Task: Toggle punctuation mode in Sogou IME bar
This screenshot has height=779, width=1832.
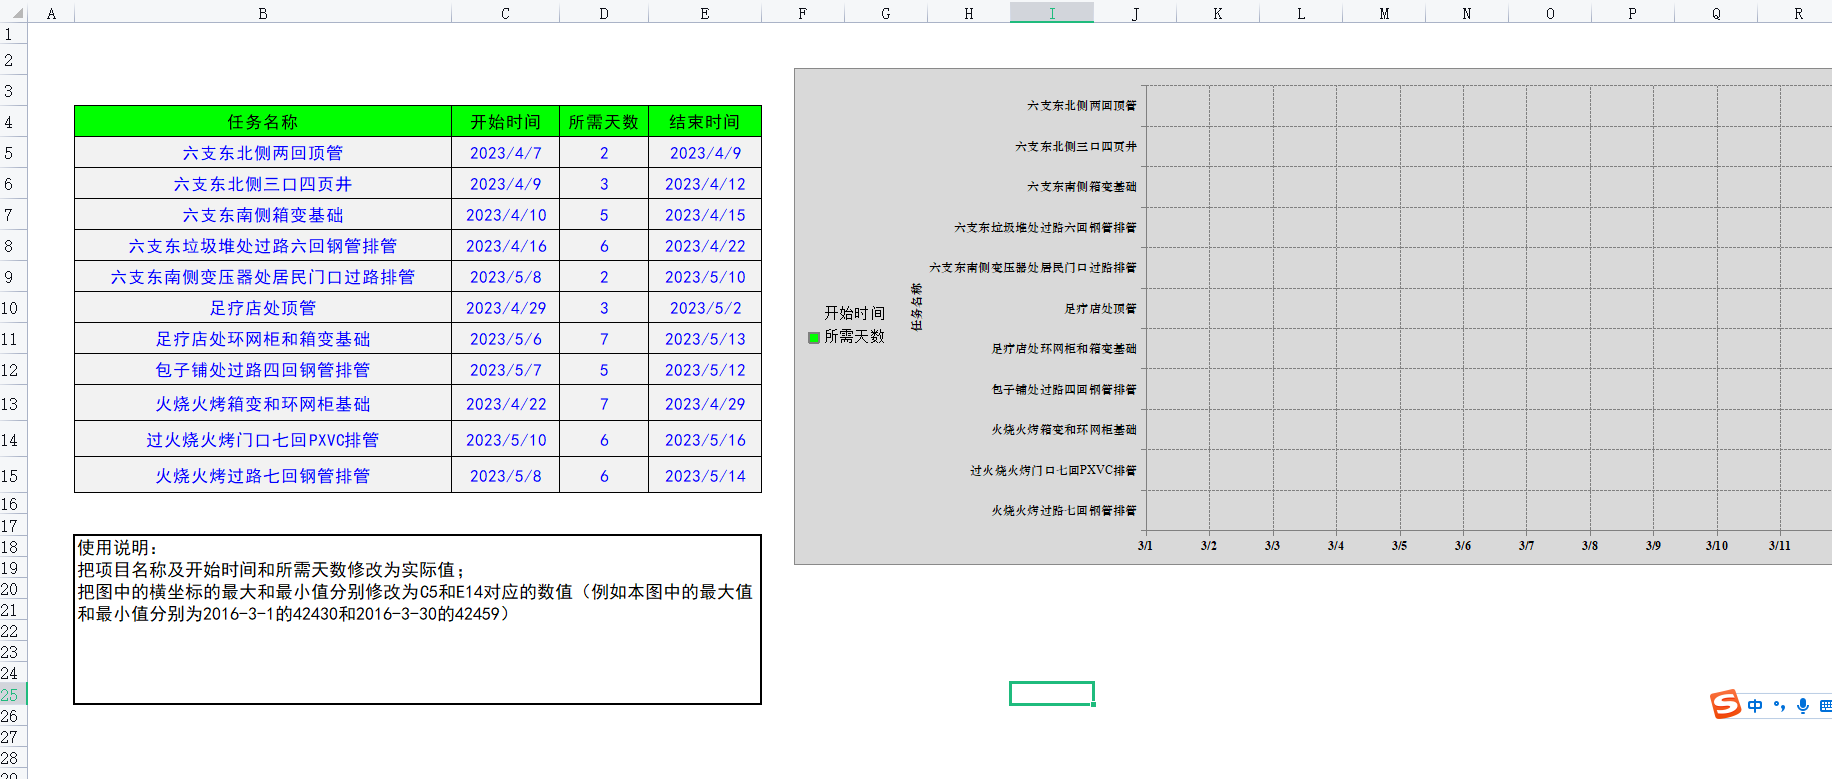Action: 1779,706
